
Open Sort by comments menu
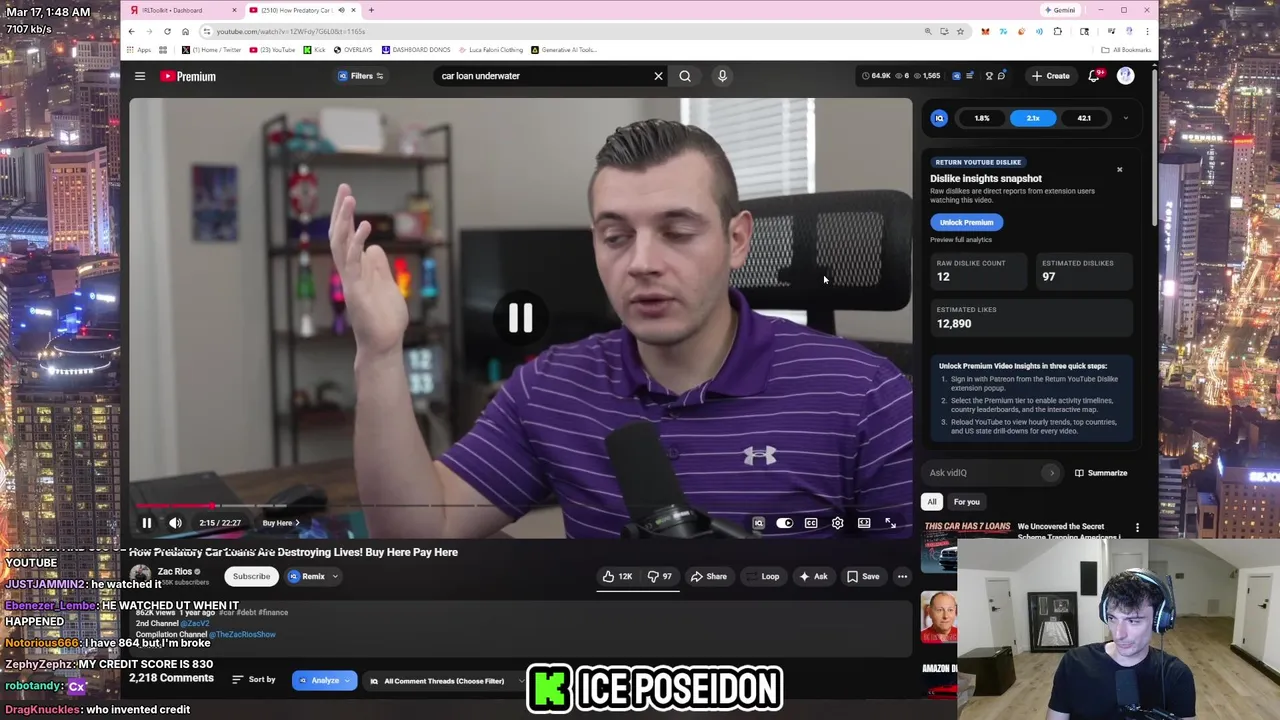(x=254, y=680)
